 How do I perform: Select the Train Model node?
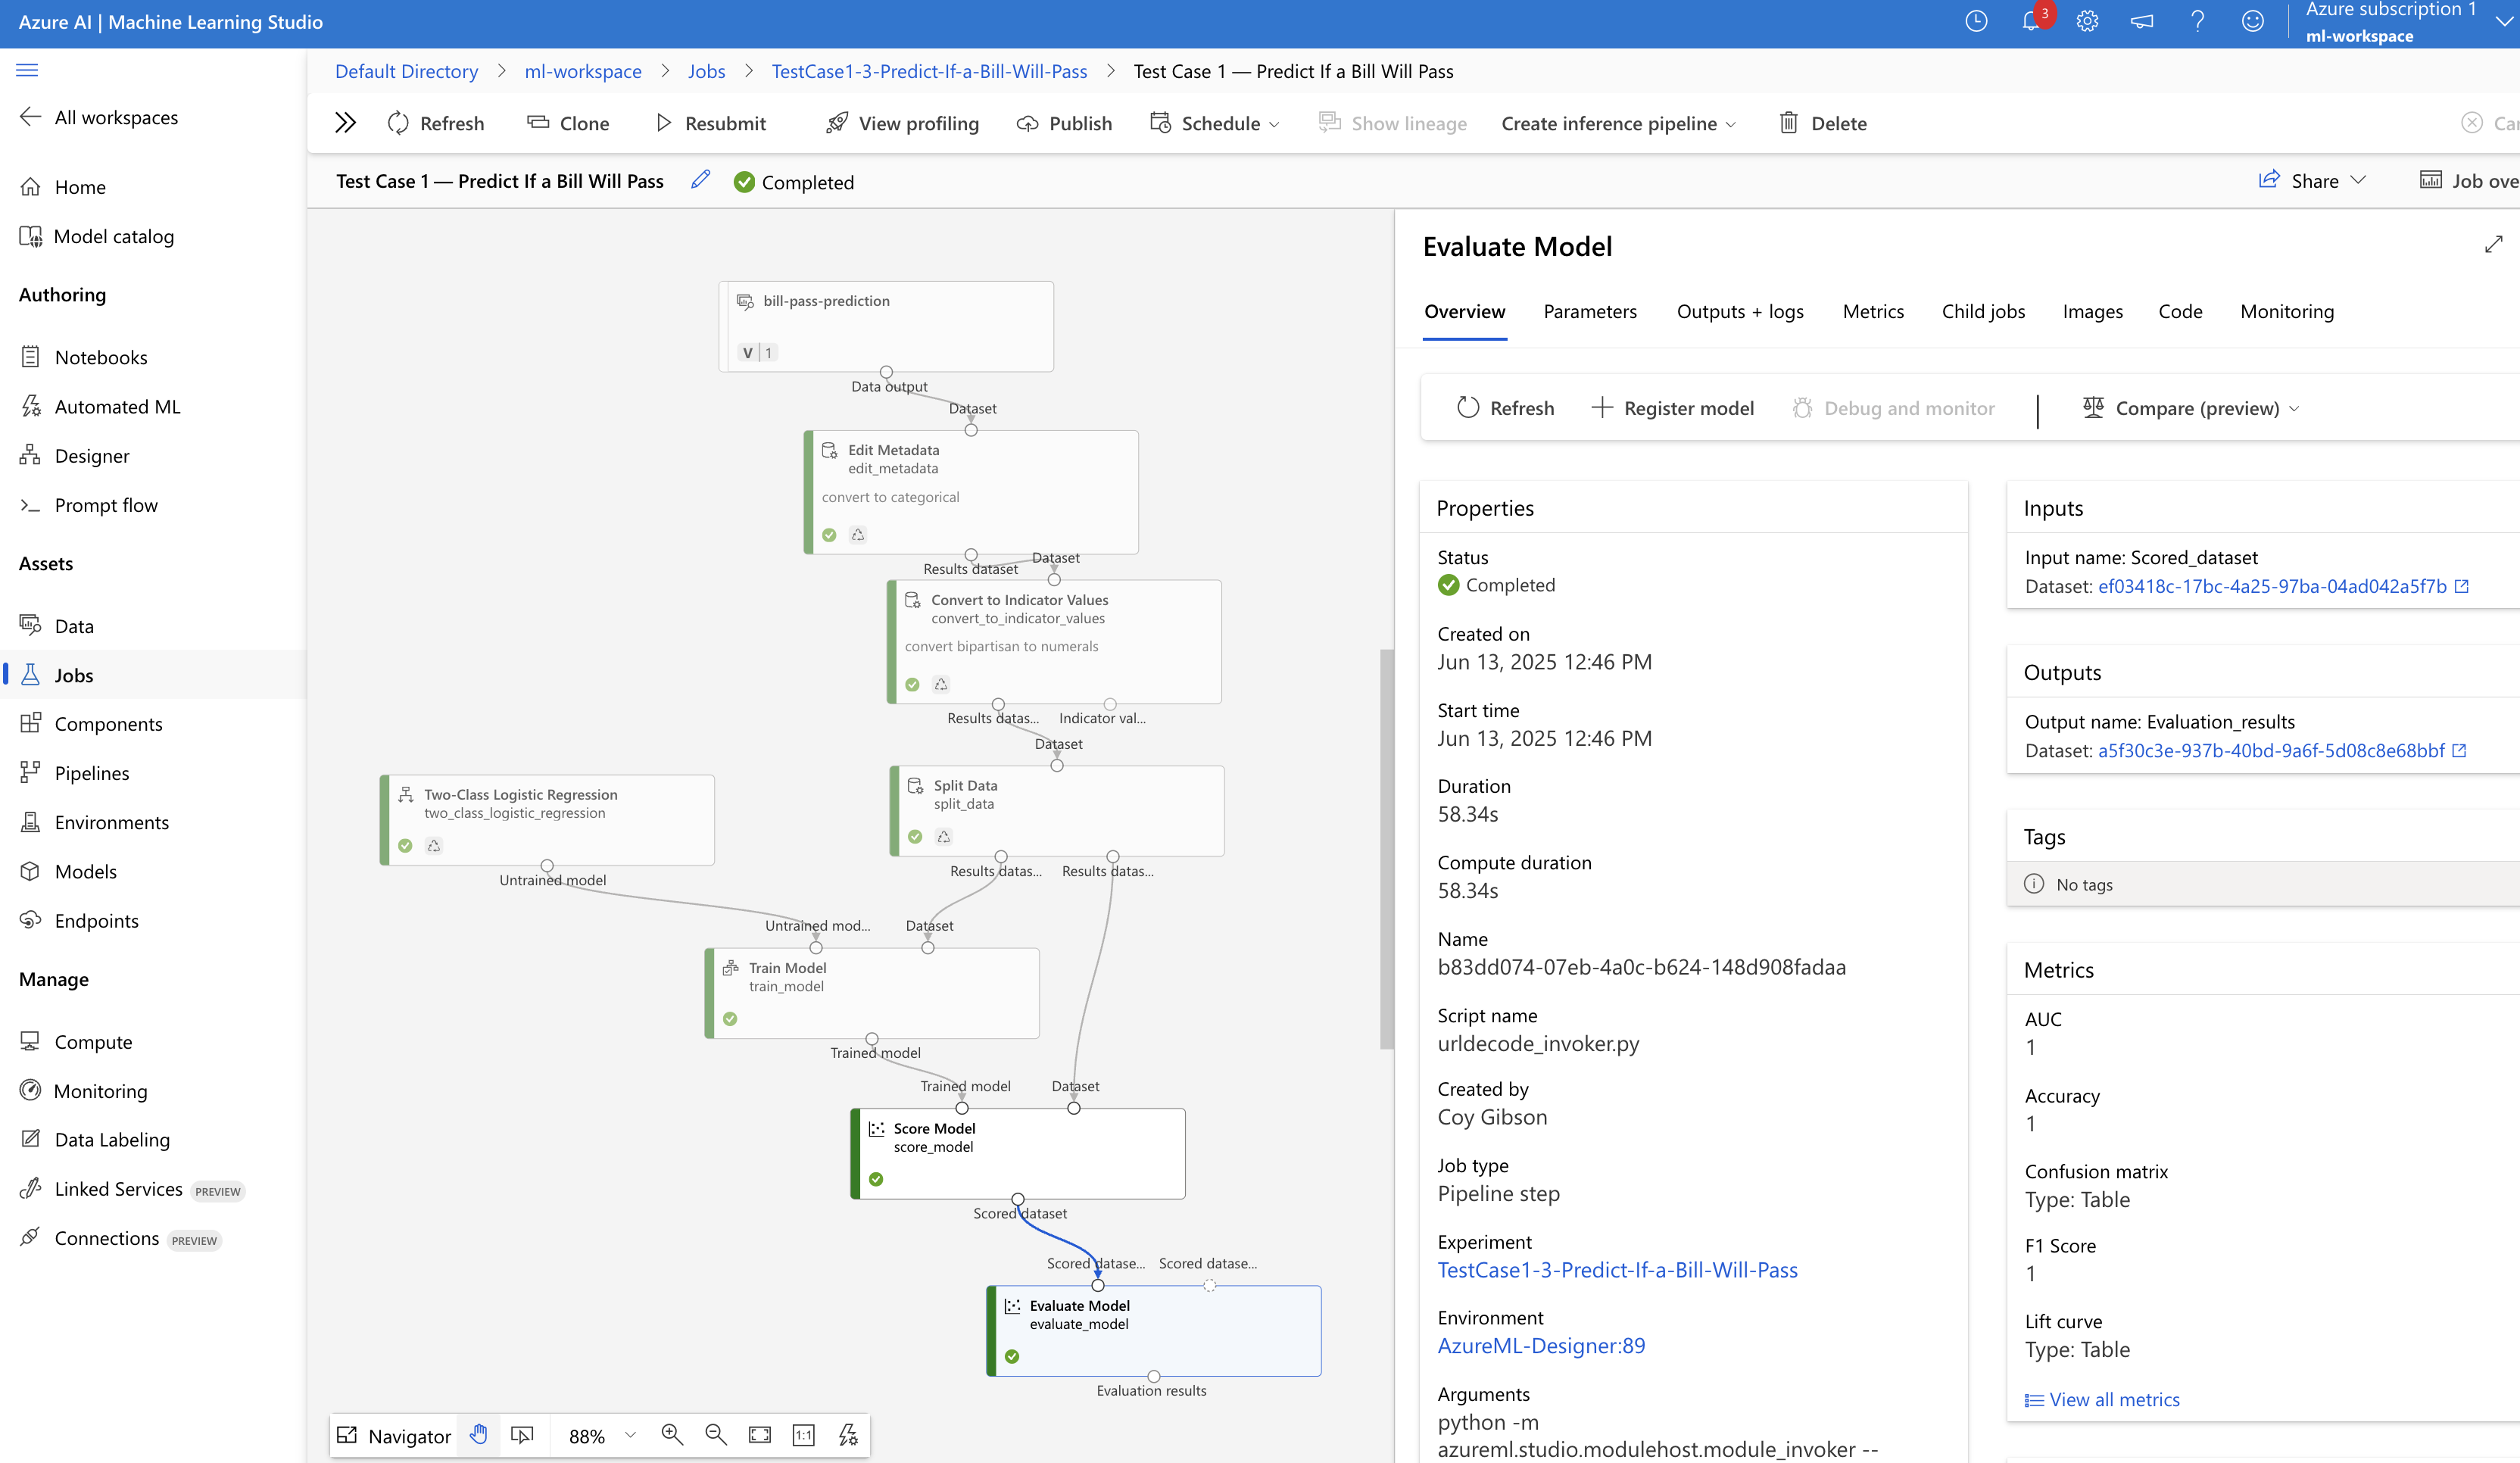[872, 993]
